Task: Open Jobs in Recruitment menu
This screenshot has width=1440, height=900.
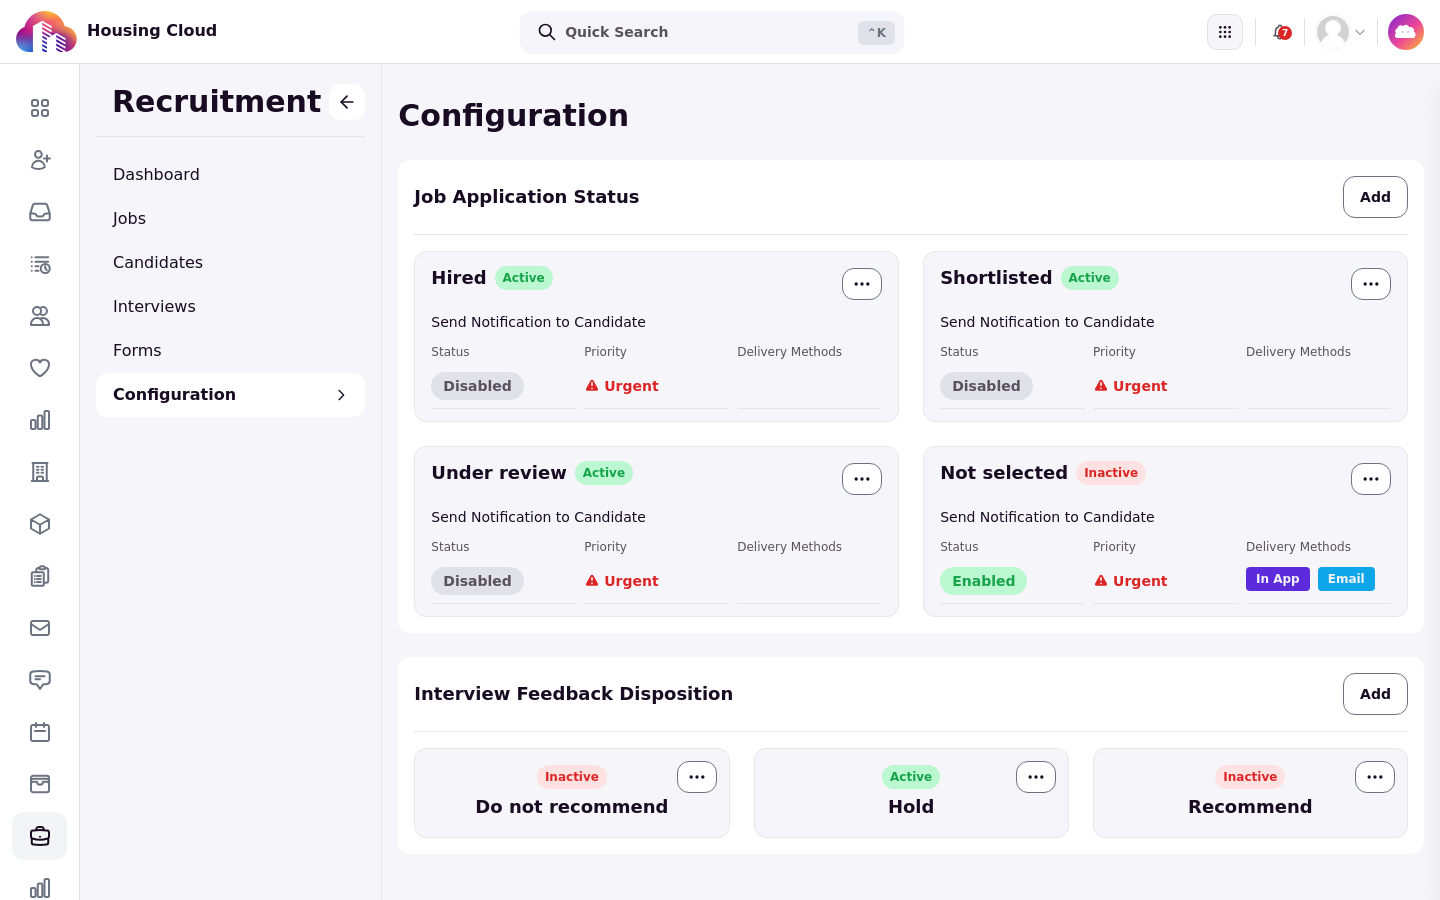Action: tap(230, 219)
